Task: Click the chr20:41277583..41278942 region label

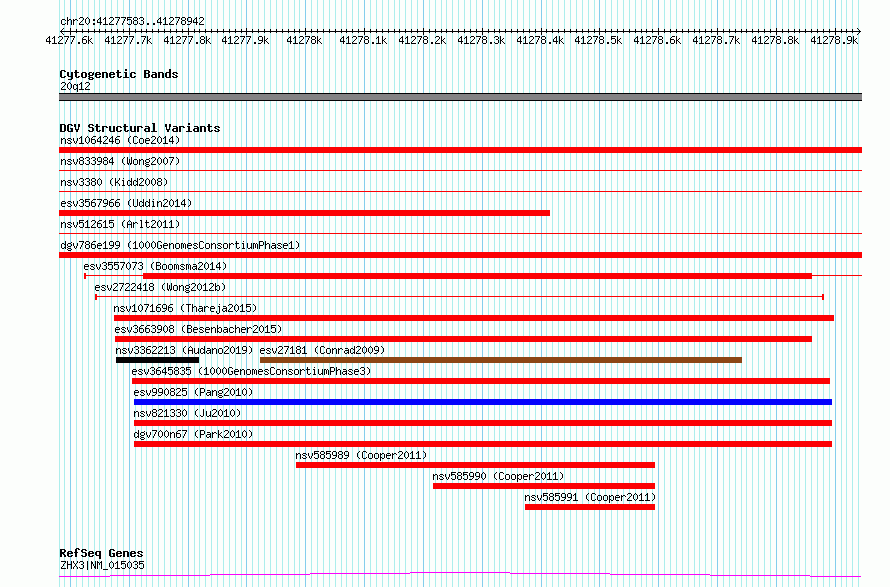Action: point(132,22)
